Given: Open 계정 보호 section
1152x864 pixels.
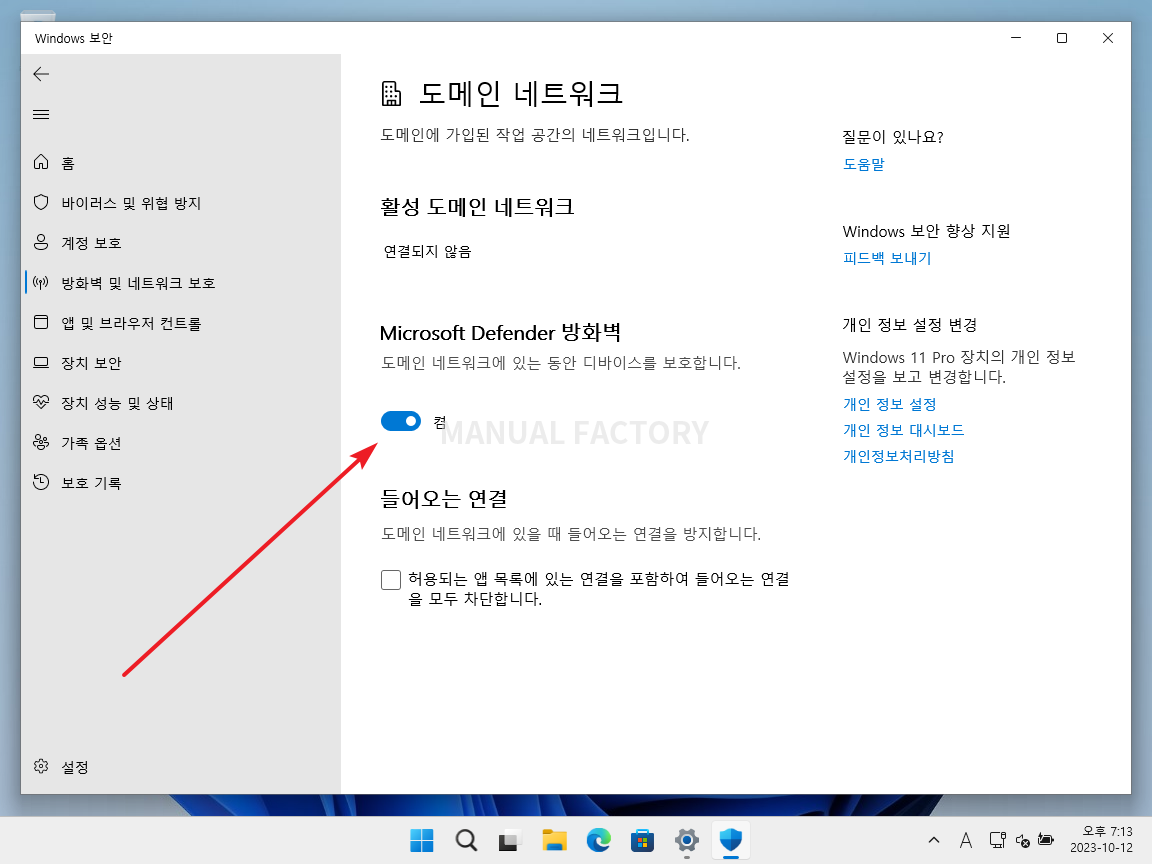Looking at the screenshot, I should click(x=91, y=243).
